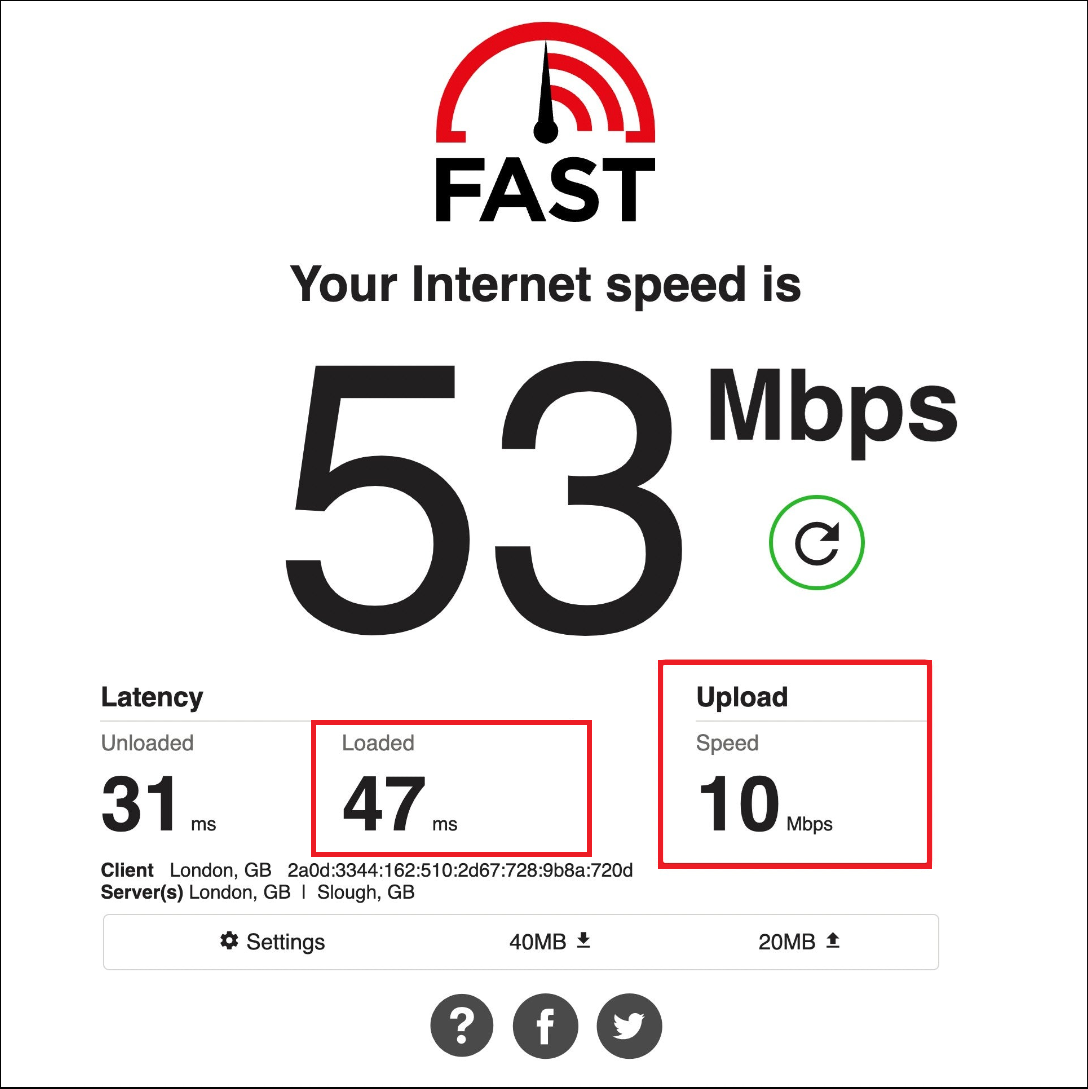
Task: Click the Upload Speed 10 Mbps value
Action: (765, 804)
